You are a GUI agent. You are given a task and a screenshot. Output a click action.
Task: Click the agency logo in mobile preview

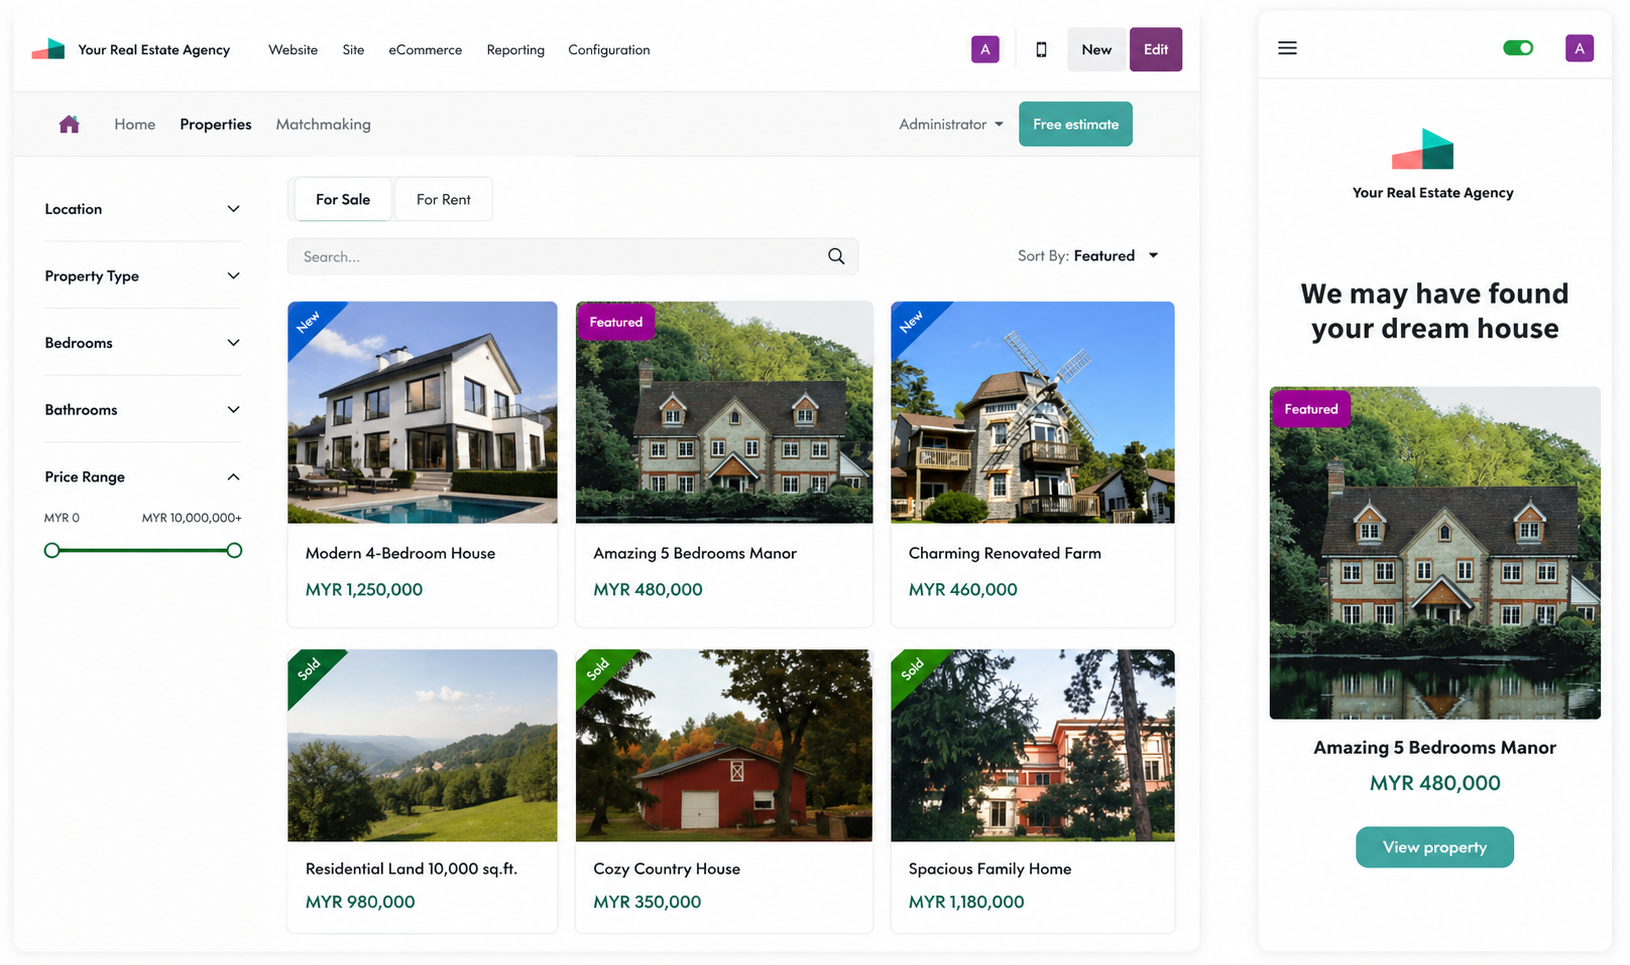click(x=1423, y=150)
